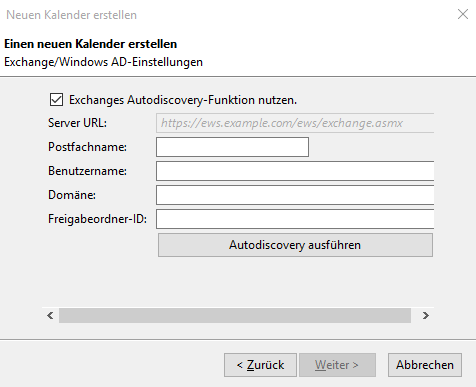Select the Benutzername input box

pos(295,171)
